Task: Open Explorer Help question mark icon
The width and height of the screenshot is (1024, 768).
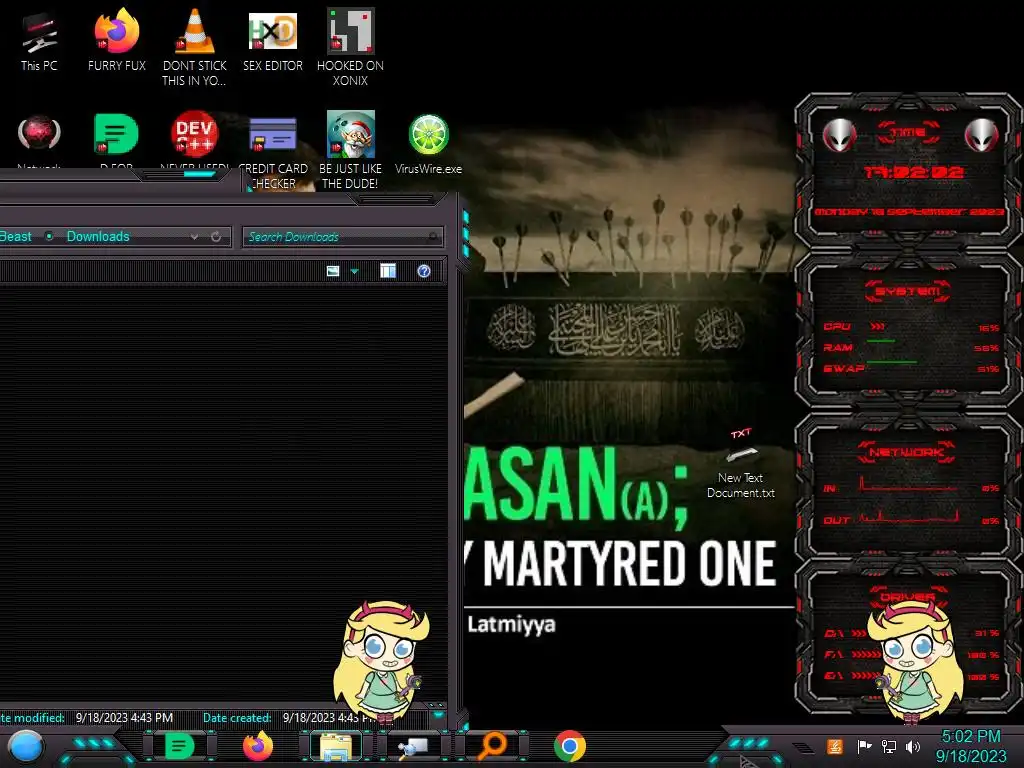Action: tap(424, 271)
